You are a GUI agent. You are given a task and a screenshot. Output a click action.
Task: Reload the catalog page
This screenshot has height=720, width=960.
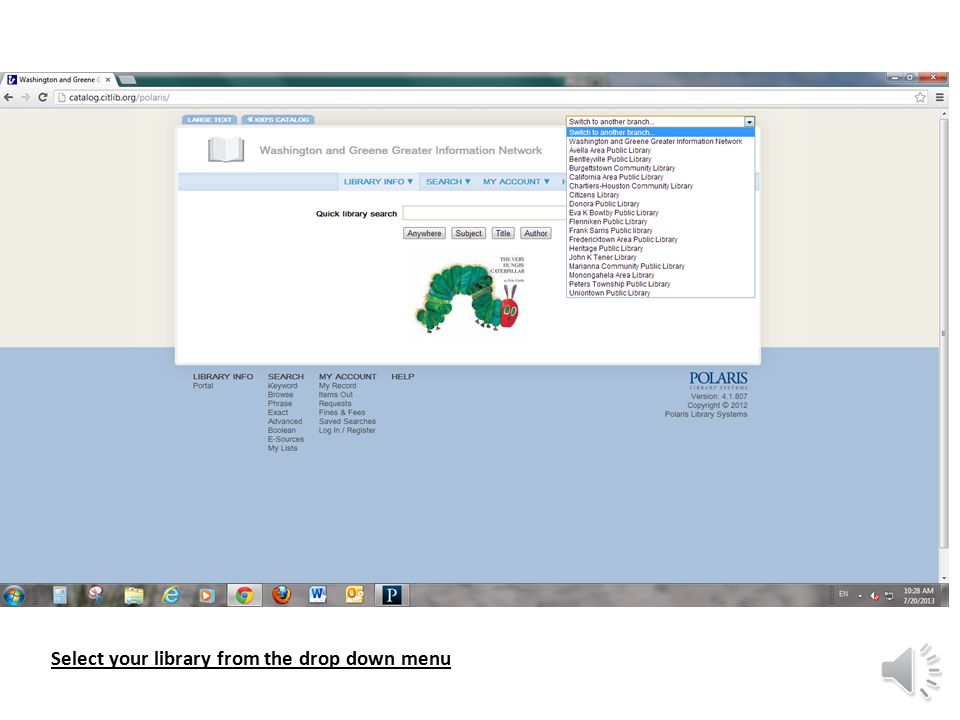(43, 97)
